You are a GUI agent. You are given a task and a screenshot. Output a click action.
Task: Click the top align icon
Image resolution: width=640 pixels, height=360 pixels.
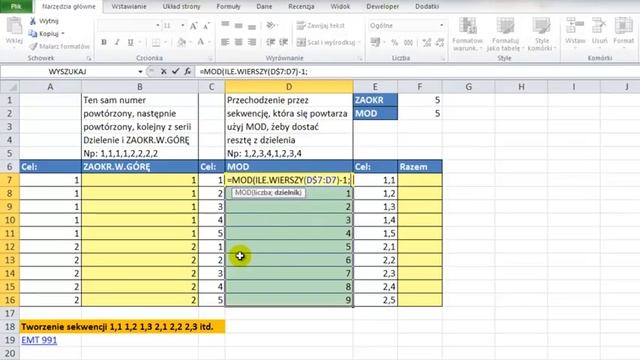(x=225, y=25)
